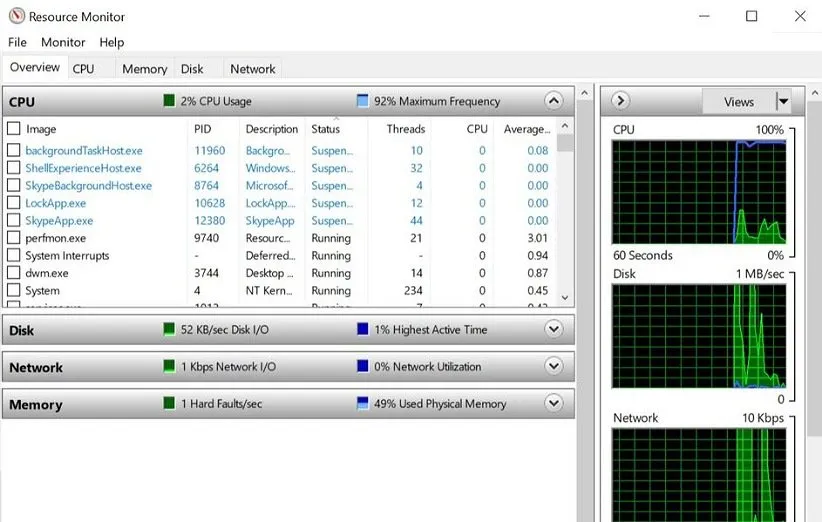Sort processes by the Threads column header
Screen dimensions: 822x522
point(405,129)
